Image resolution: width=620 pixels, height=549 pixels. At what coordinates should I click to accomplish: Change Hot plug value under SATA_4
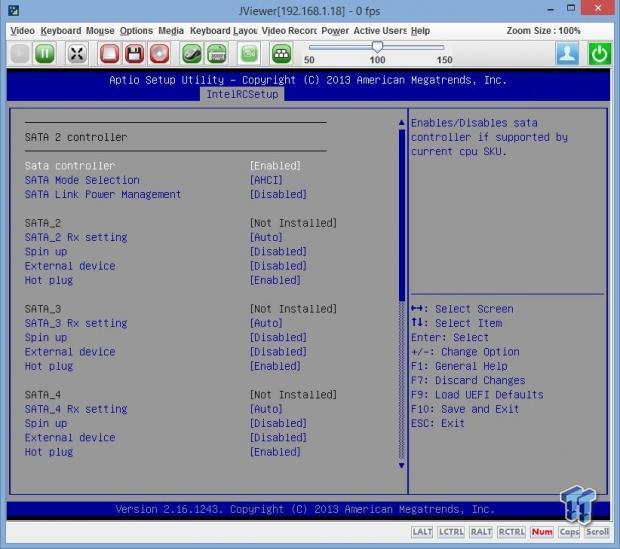pos(275,452)
